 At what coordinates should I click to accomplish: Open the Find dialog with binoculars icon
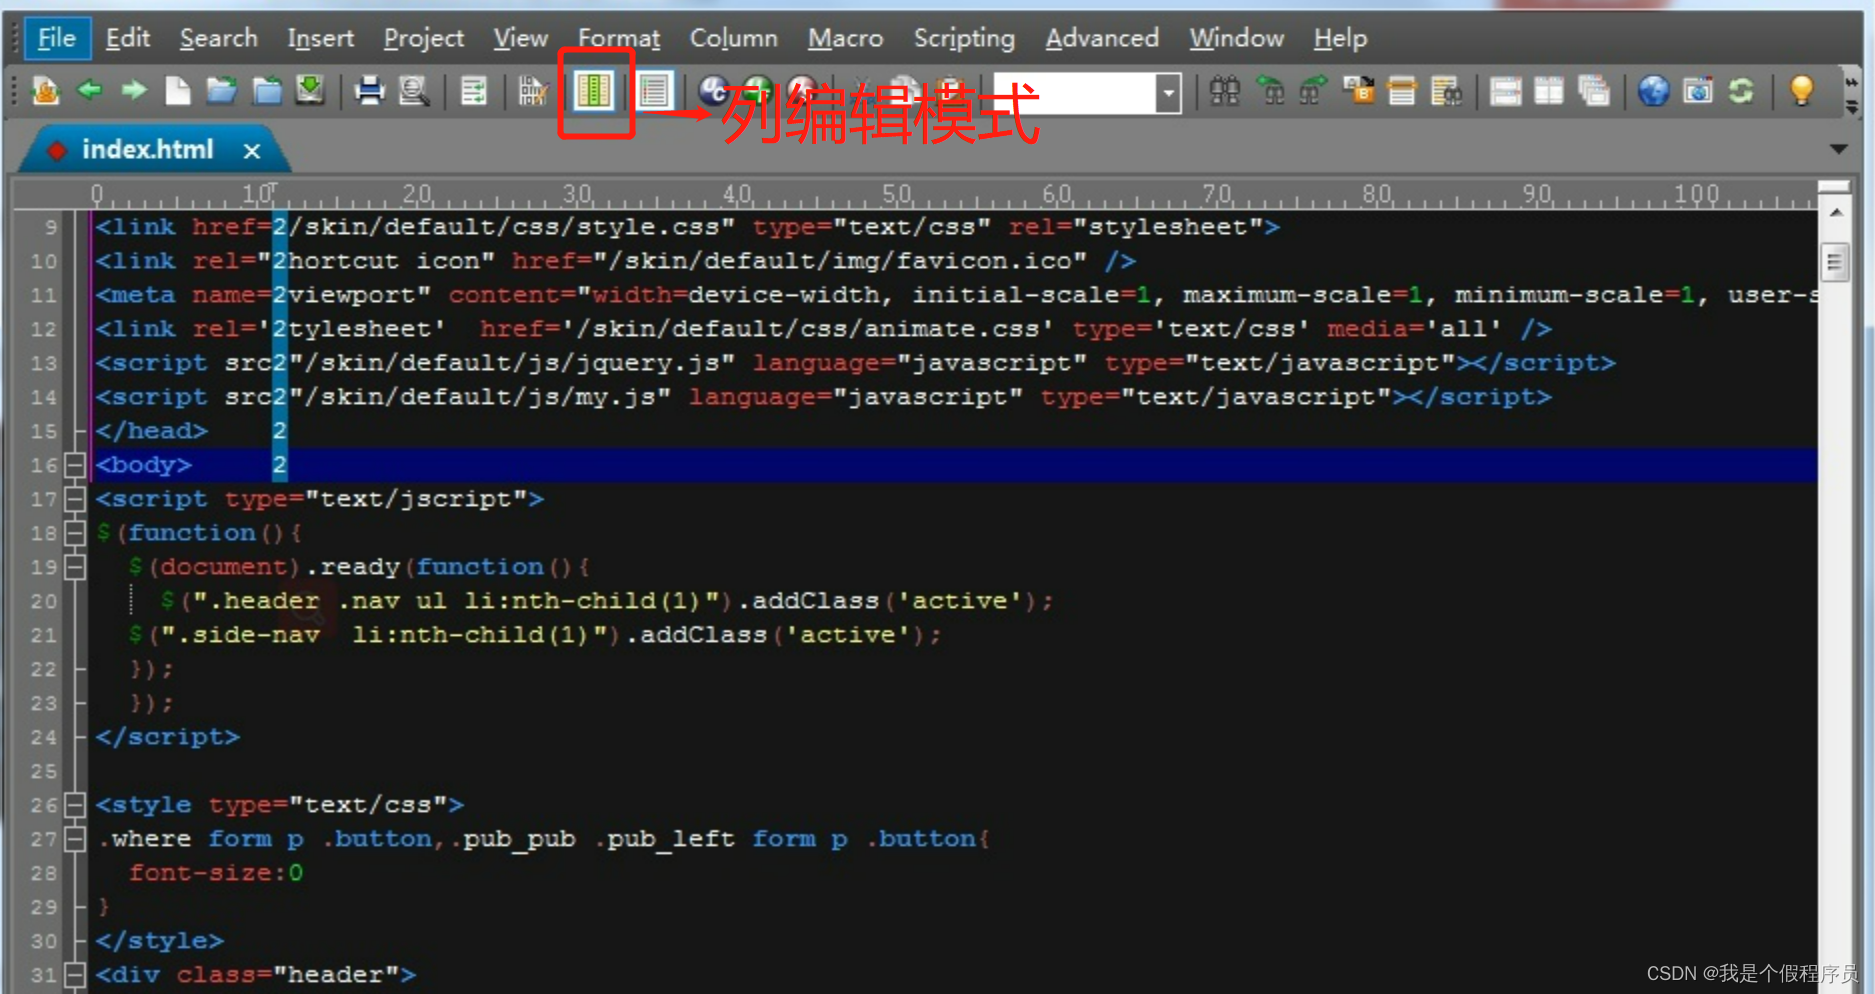[x=1224, y=91]
